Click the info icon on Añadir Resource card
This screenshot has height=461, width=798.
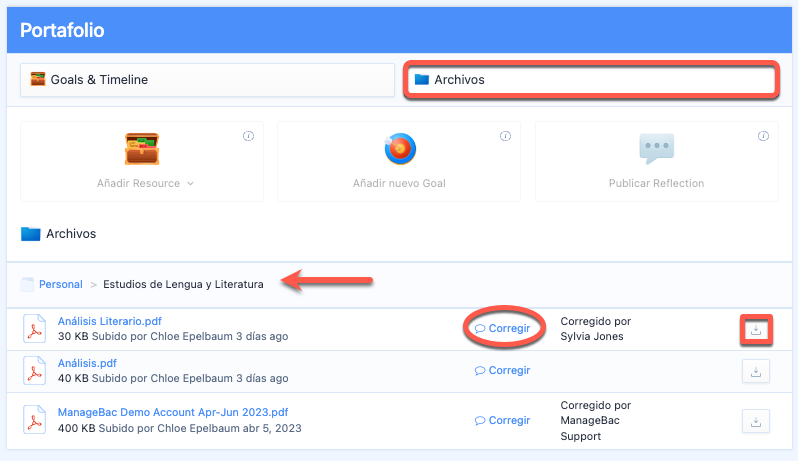tap(248, 136)
